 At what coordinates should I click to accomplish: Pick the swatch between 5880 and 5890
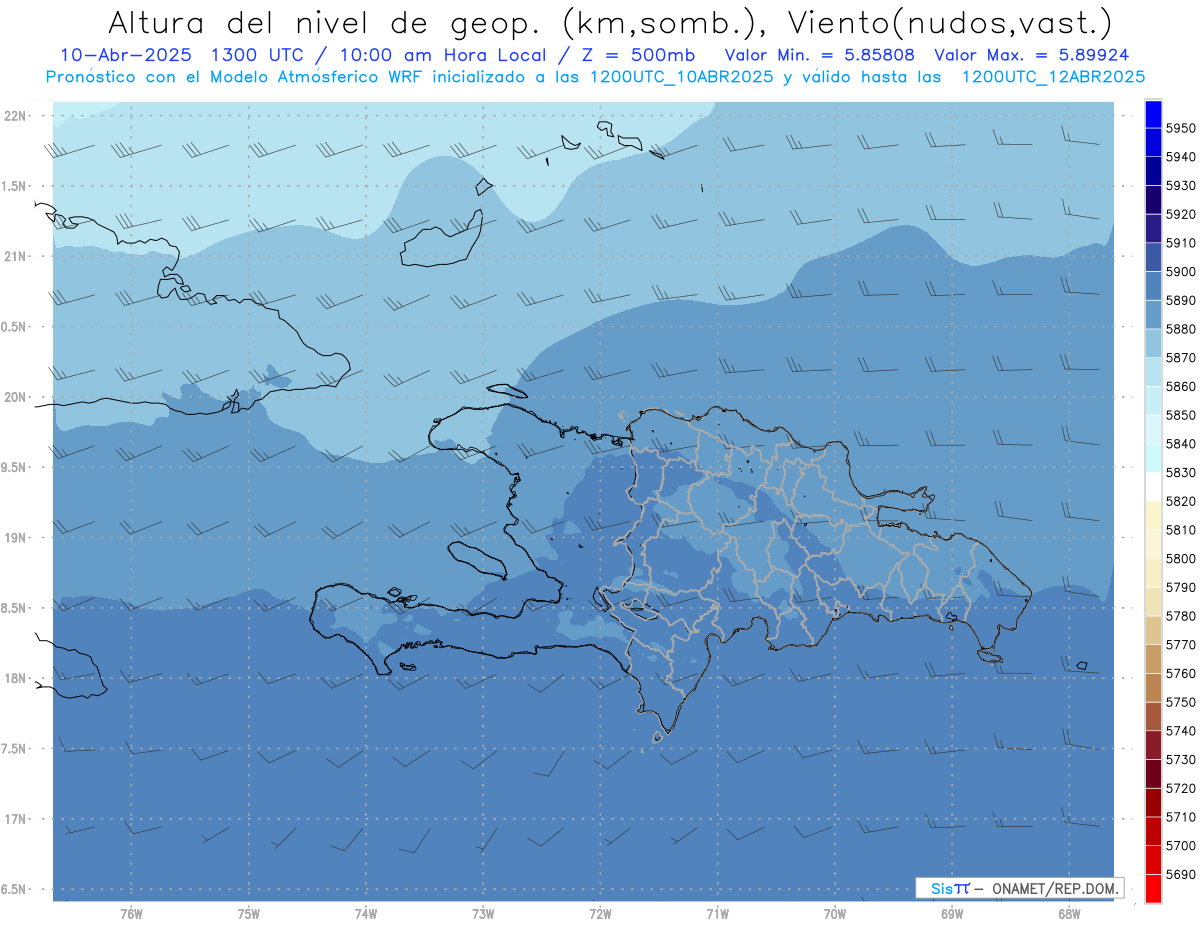click(x=1153, y=315)
